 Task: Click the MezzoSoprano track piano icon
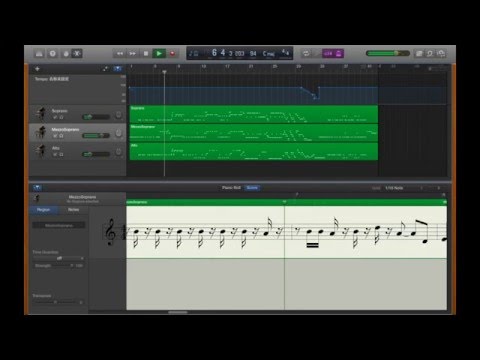click(x=41, y=132)
